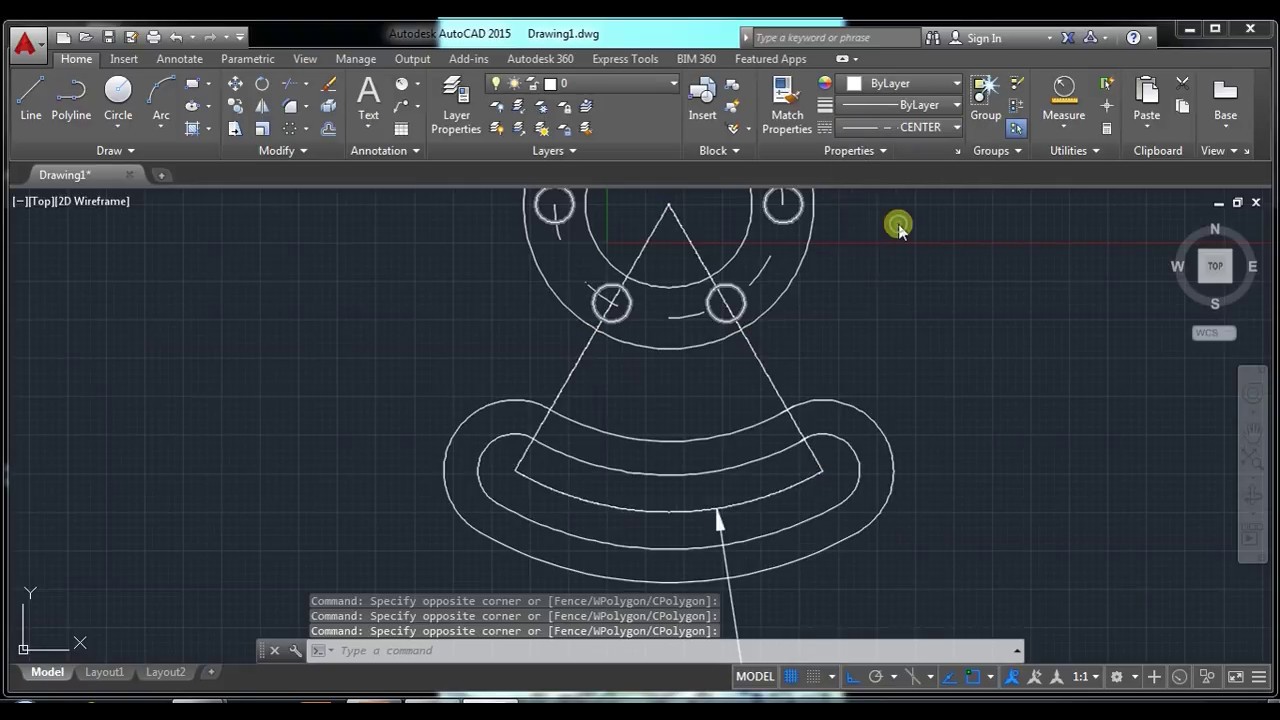Click the Plot print icon
Image resolution: width=1280 pixels, height=720 pixels.
(x=153, y=37)
